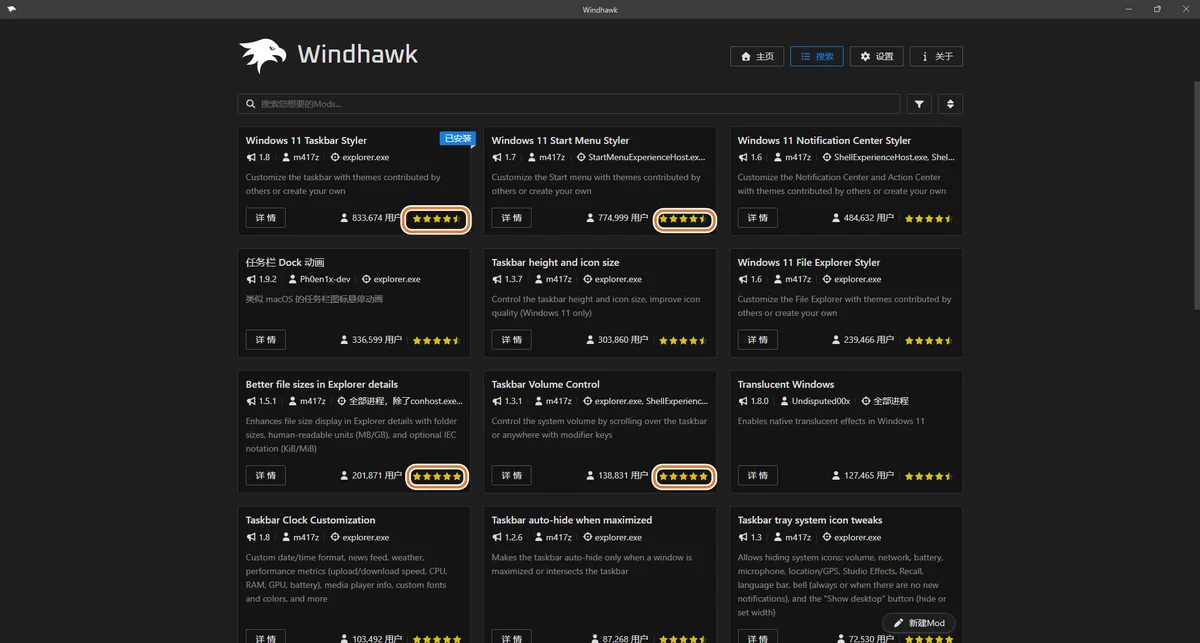Click the Windhawk hawk logo

click(262, 56)
